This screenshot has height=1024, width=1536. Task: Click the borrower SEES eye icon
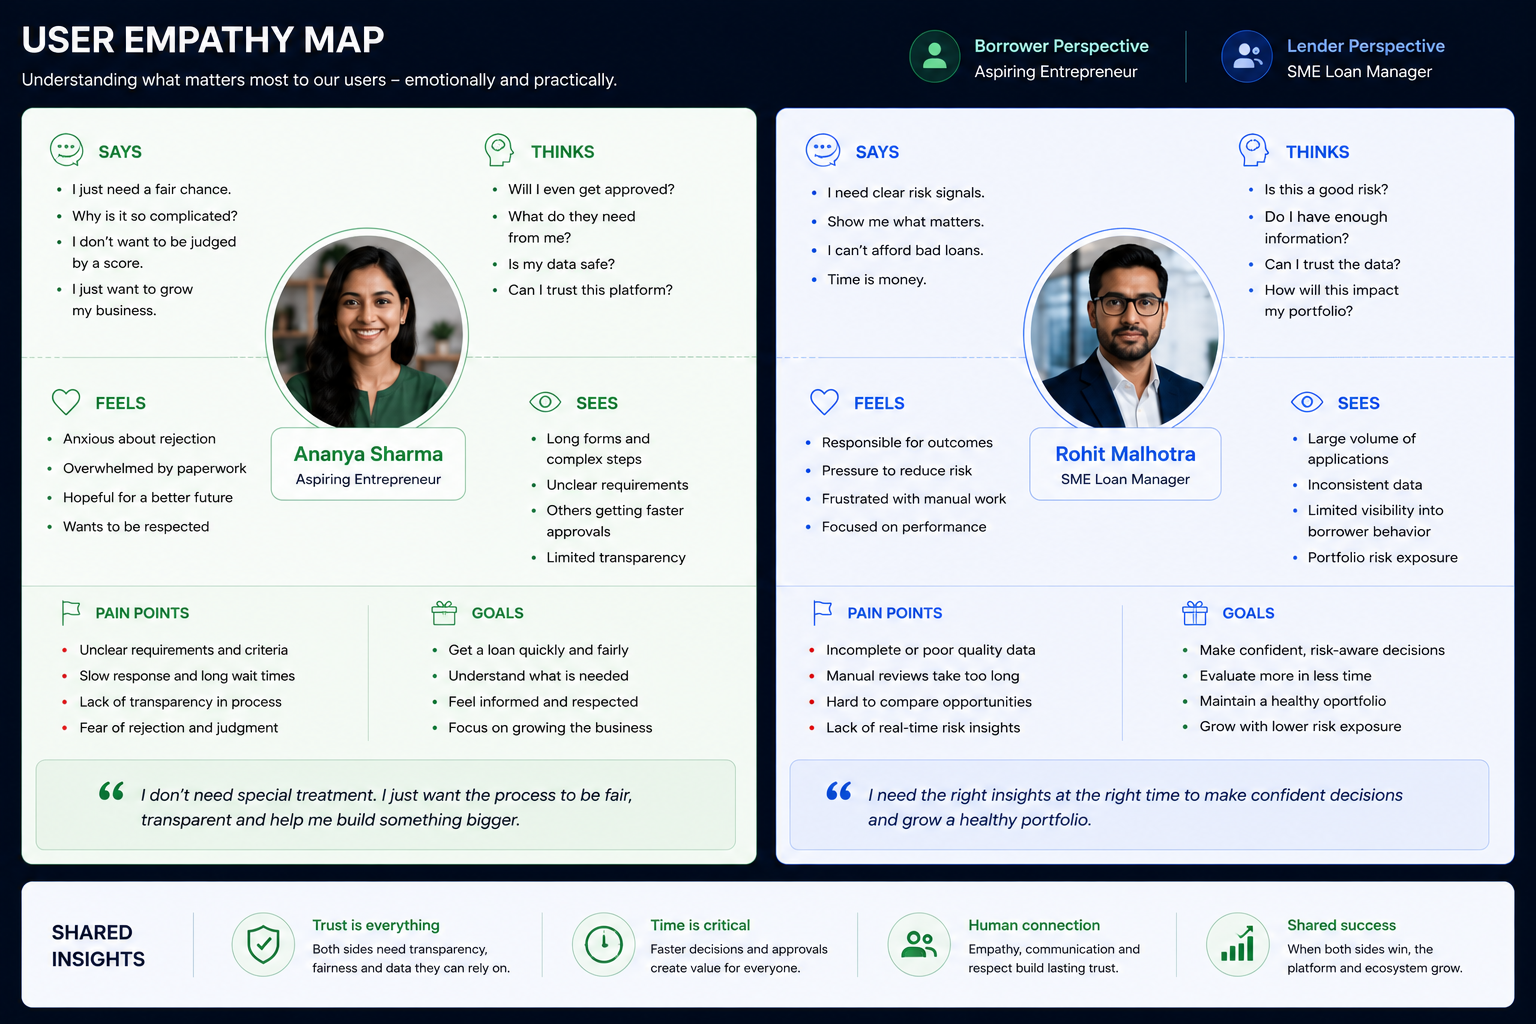click(545, 402)
